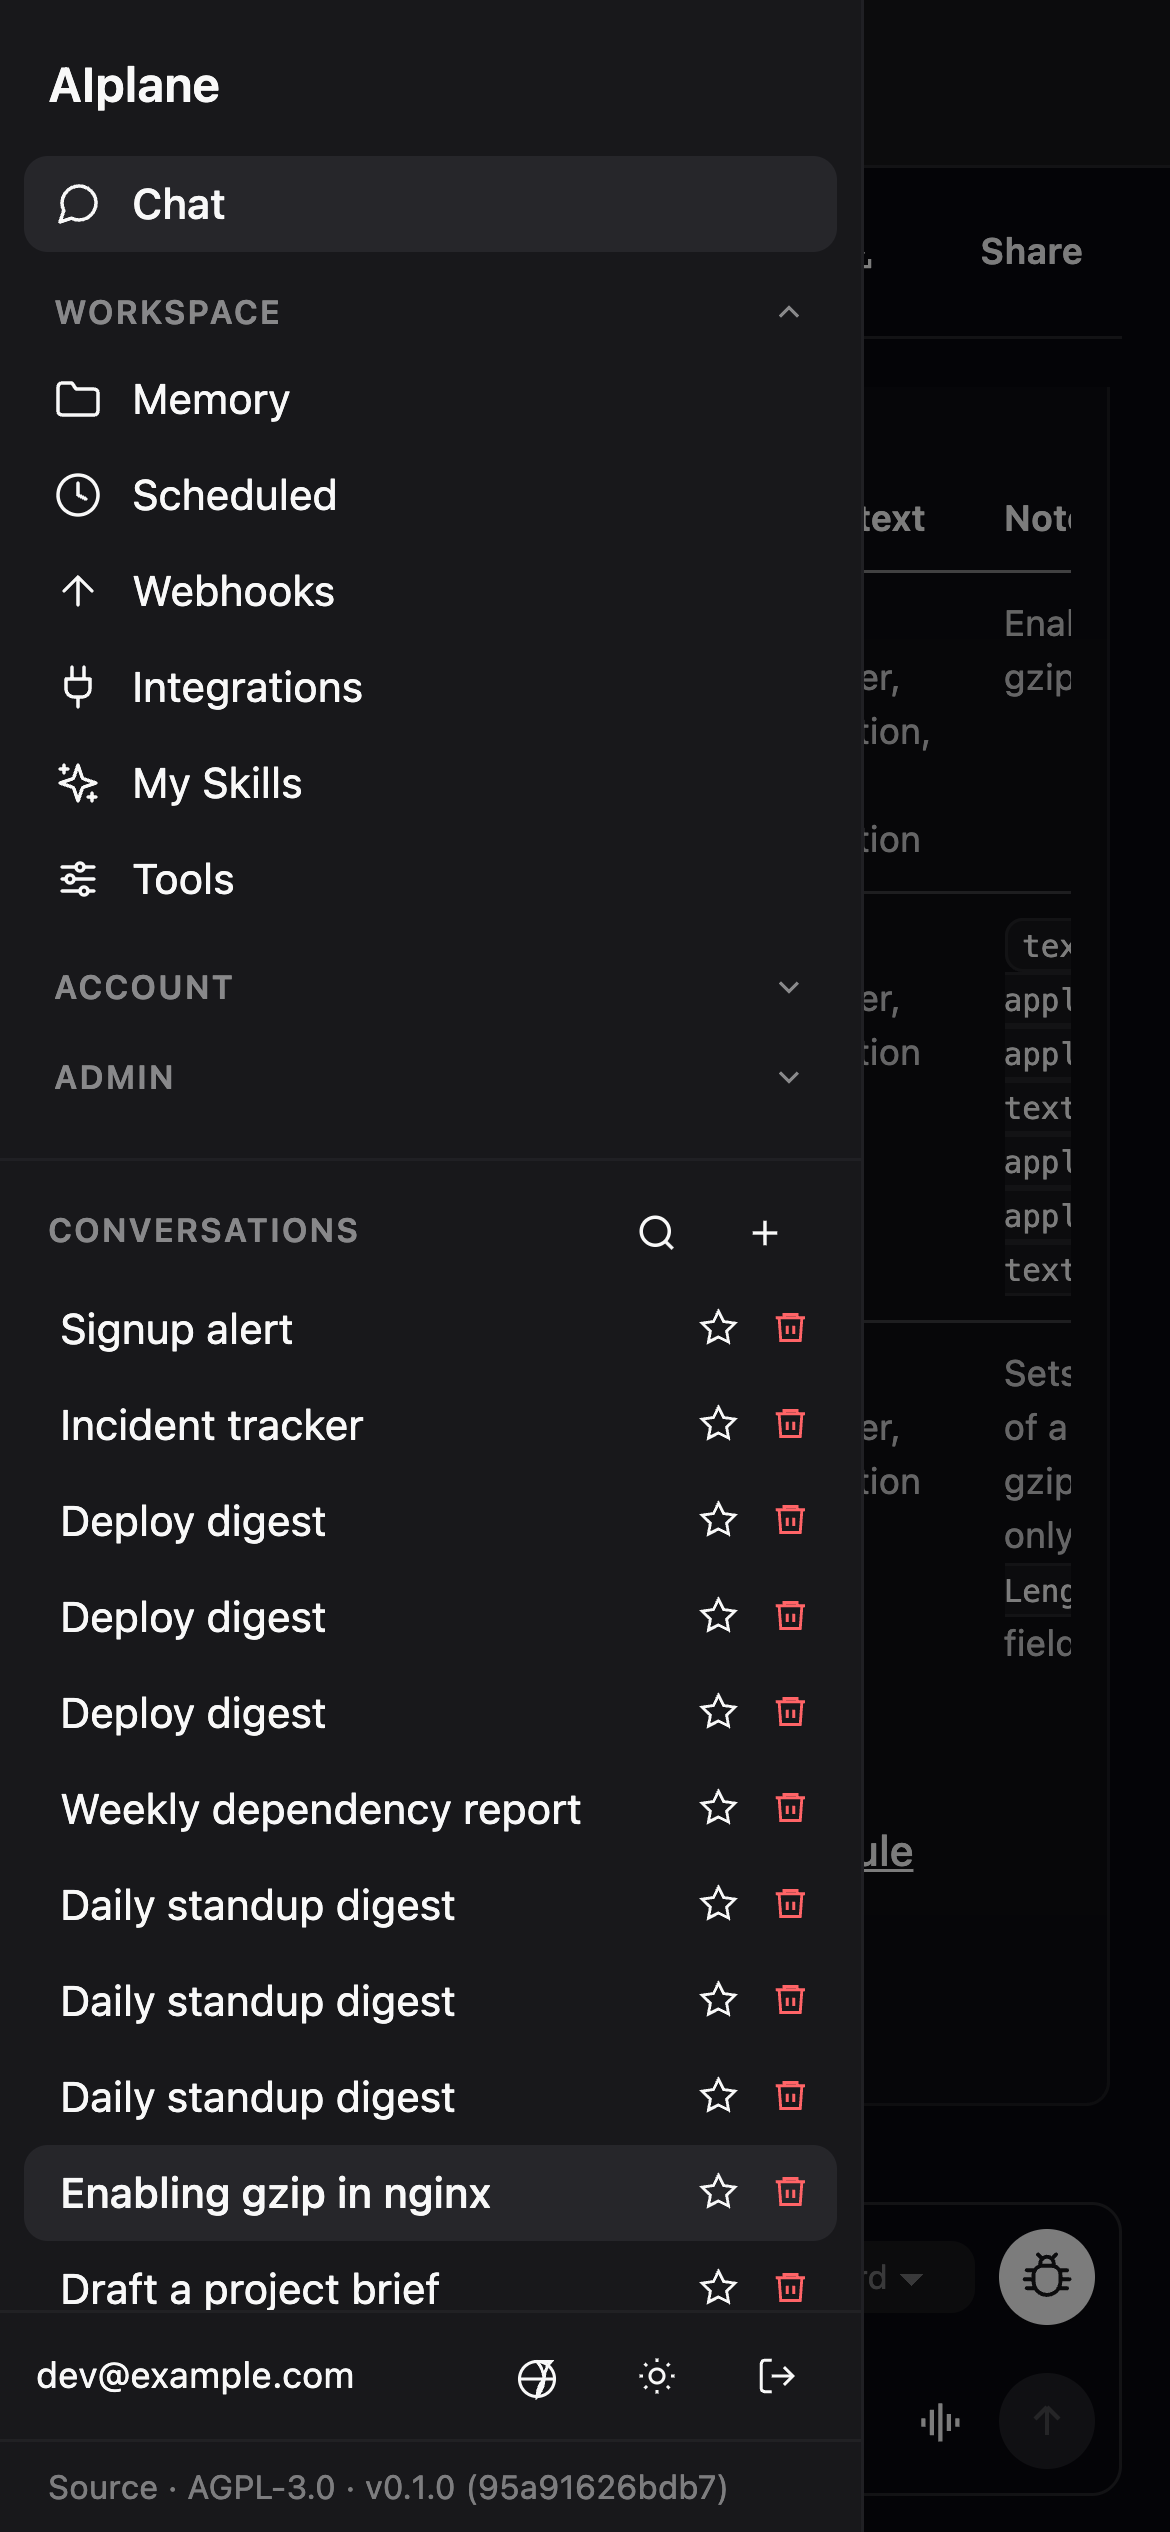The height and width of the screenshot is (2532, 1170).
Task: Open the Source link in footer
Action: pyautogui.click(x=103, y=2488)
